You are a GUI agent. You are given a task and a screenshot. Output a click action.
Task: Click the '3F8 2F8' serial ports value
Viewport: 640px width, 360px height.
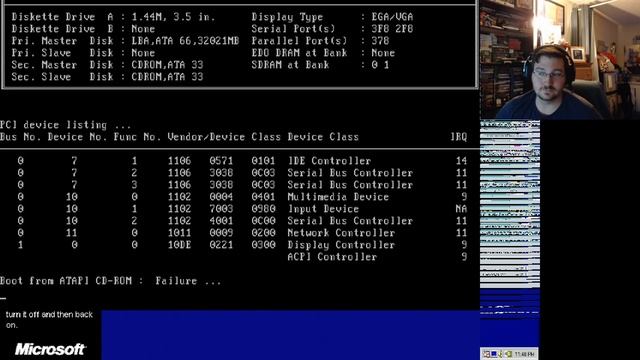tap(392, 29)
